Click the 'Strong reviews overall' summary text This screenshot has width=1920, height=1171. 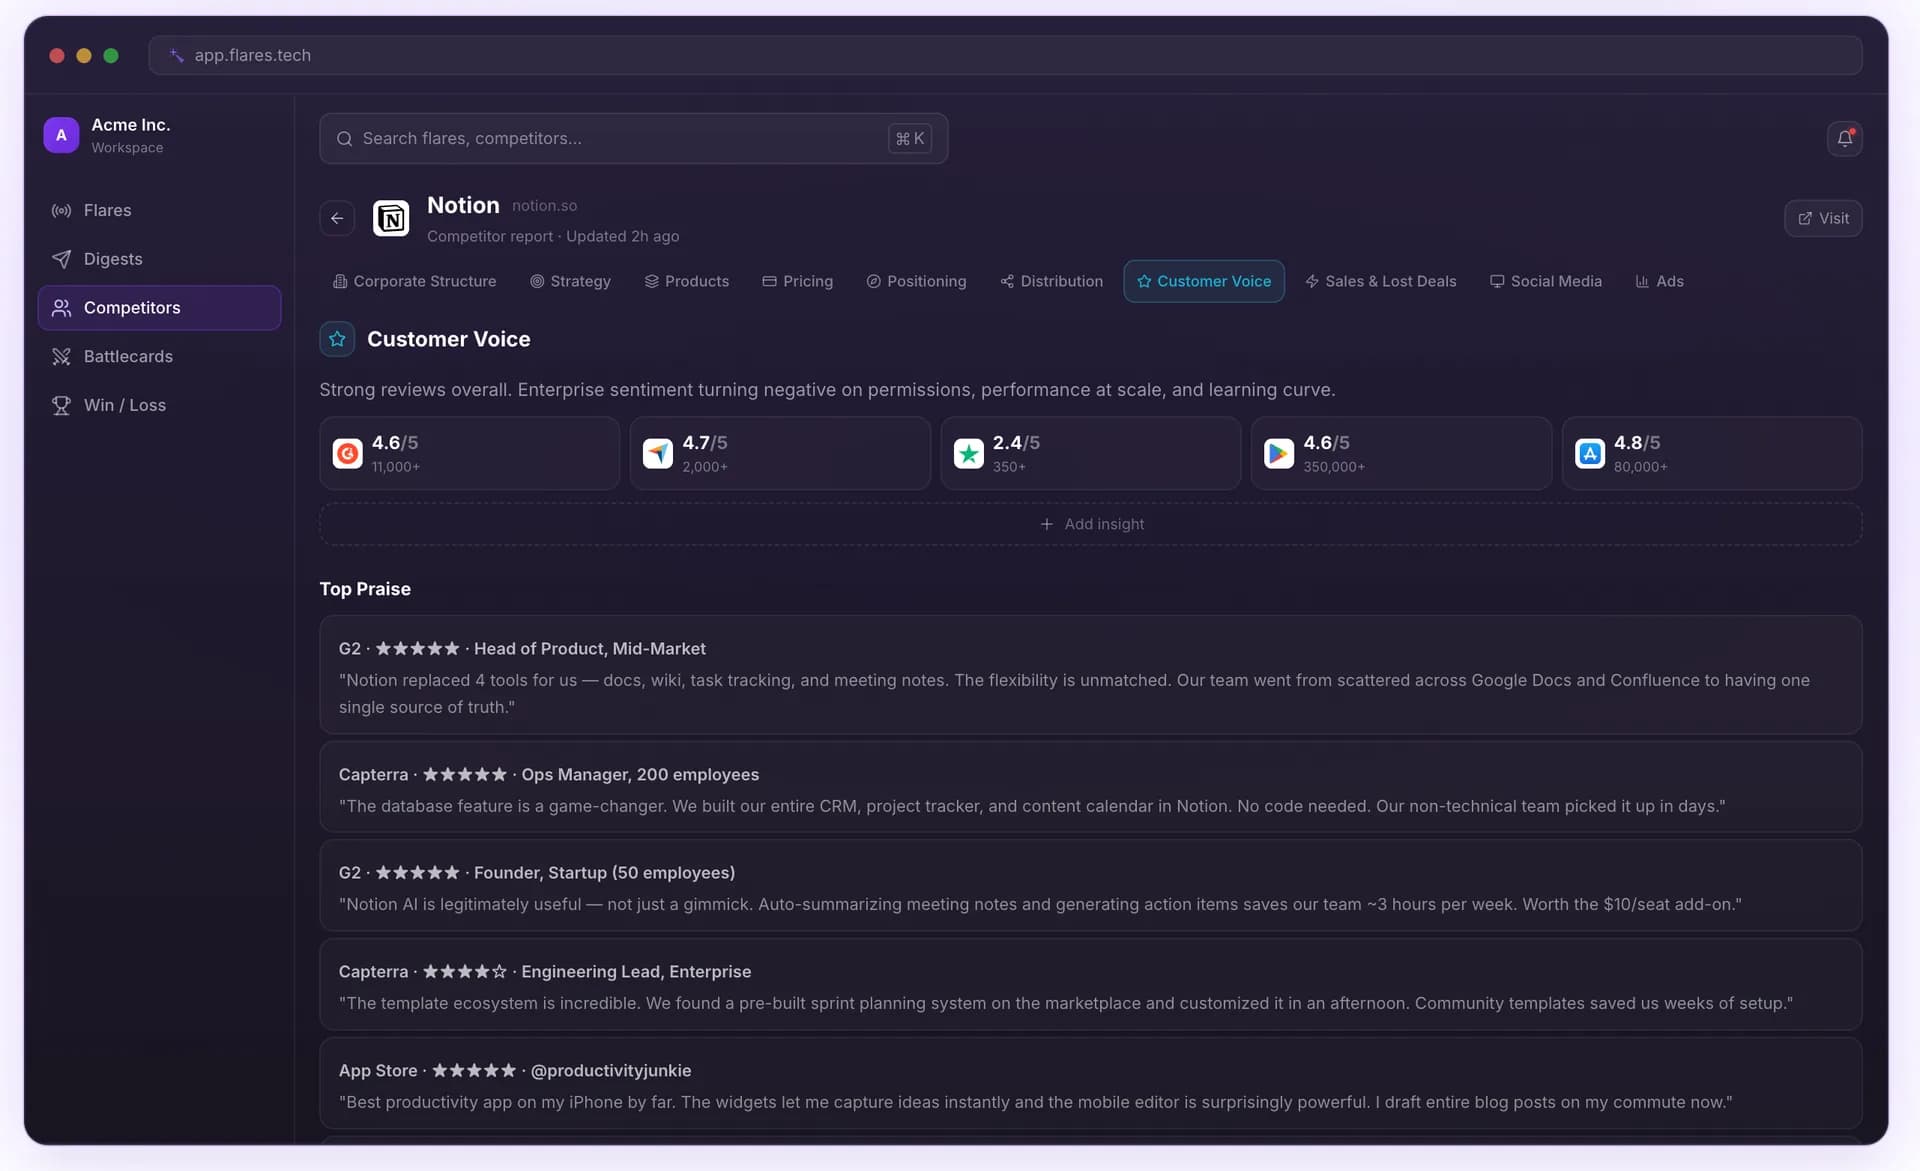point(827,390)
